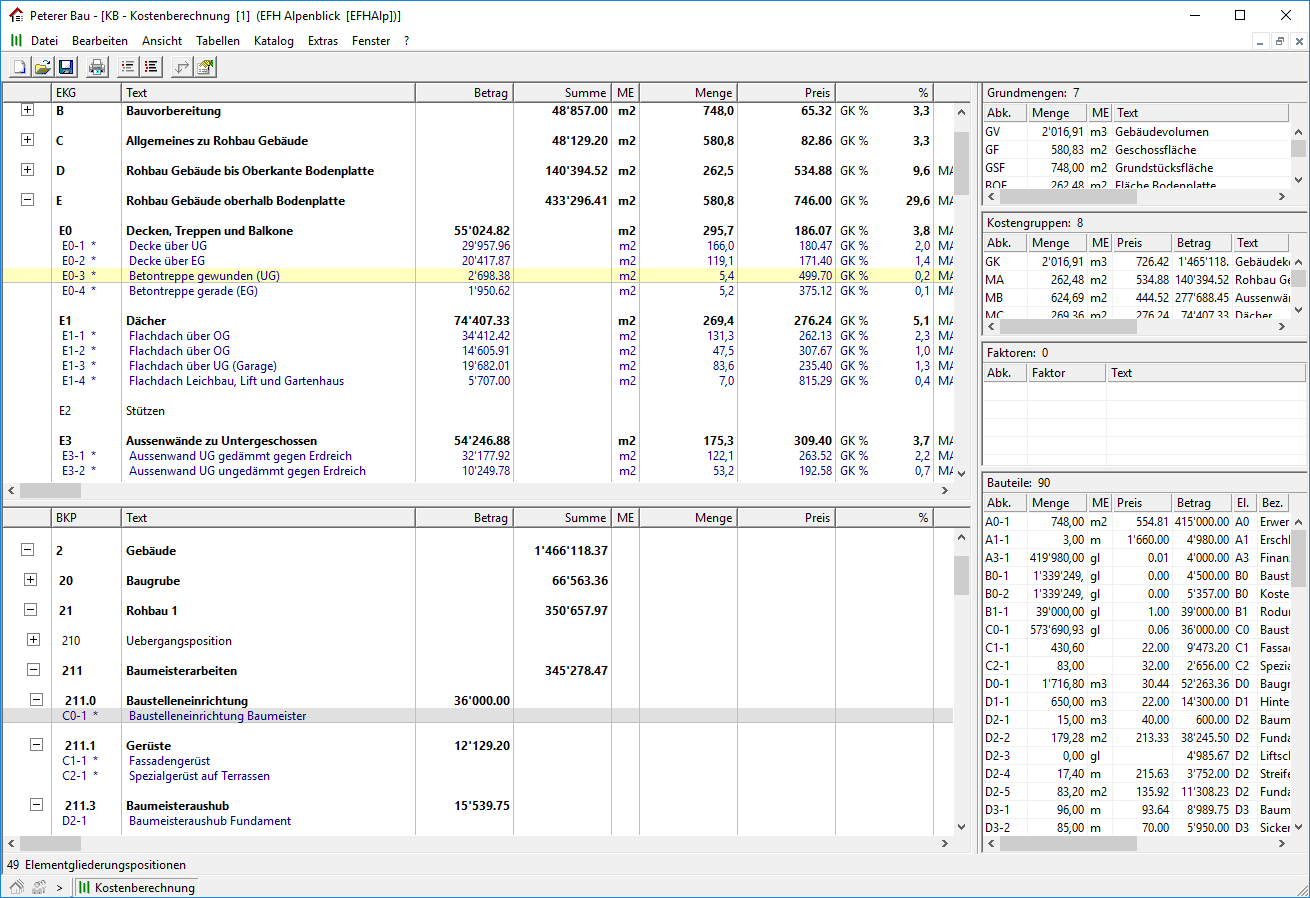The image size is (1310, 898).
Task: Click the open folder toolbar icon
Action: click(x=43, y=67)
